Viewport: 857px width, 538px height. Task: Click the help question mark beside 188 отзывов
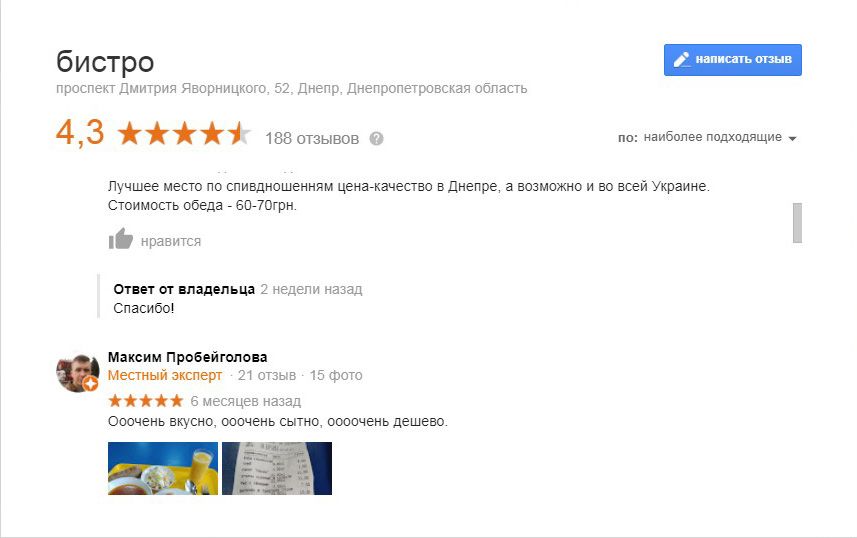pos(377,139)
